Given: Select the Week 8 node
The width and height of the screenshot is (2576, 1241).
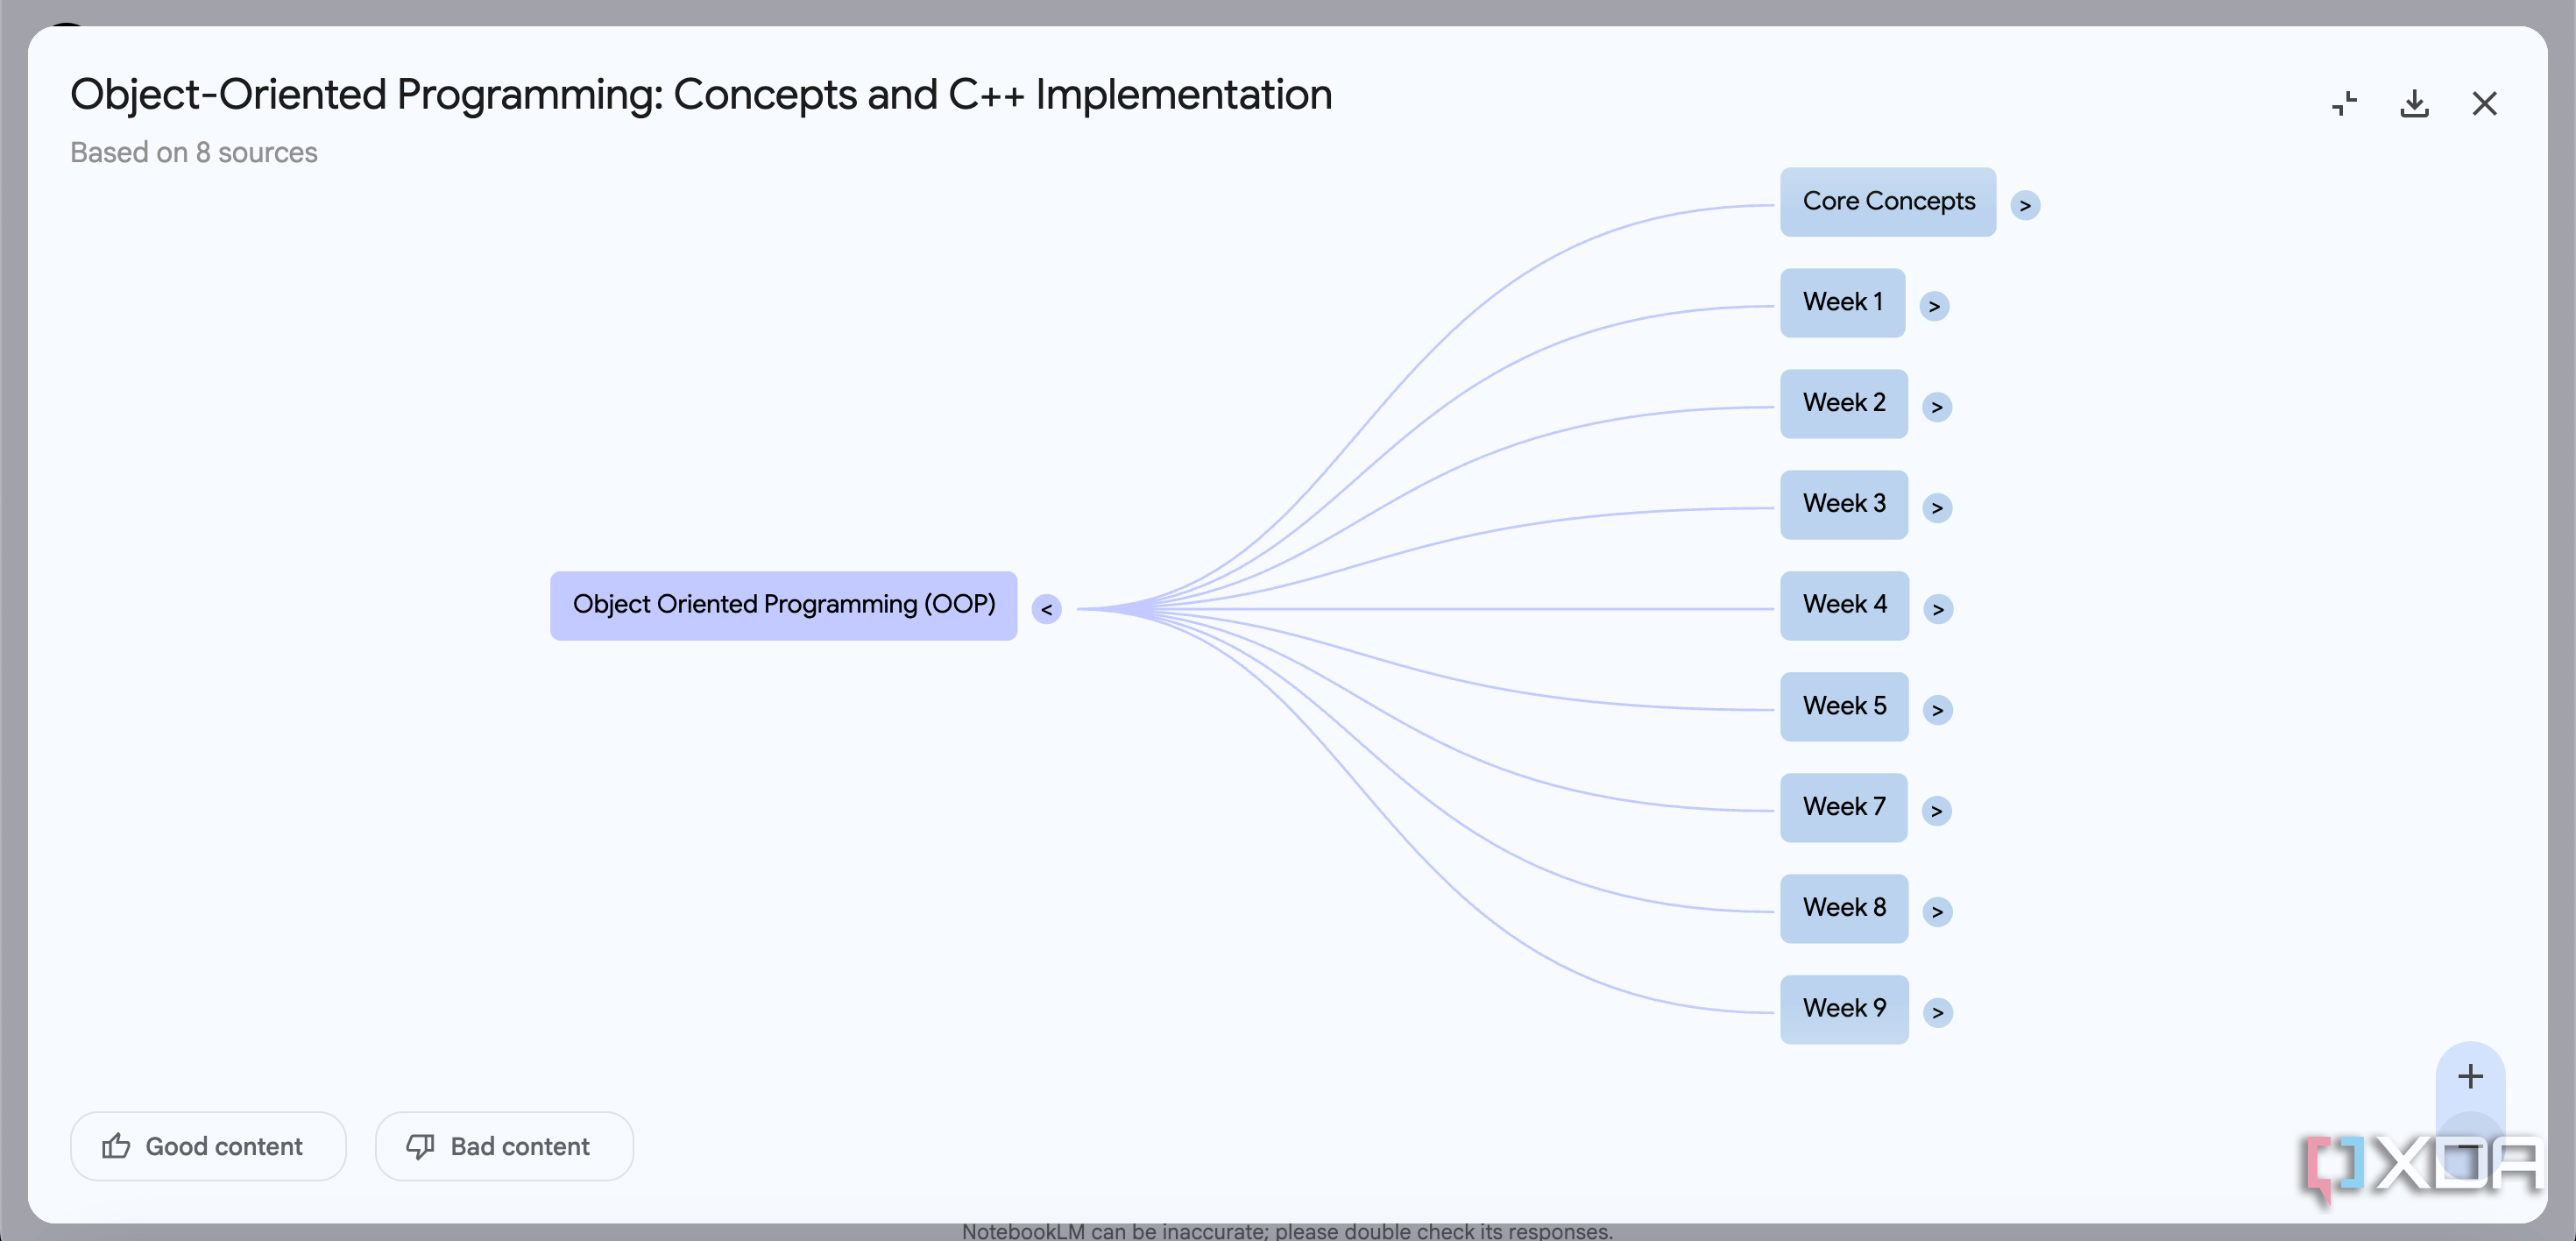Looking at the screenshot, I should (x=1844, y=909).
